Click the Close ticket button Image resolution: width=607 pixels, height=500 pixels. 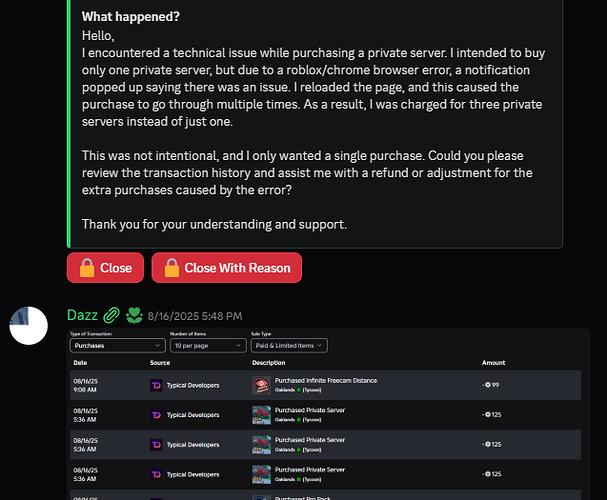point(105,268)
